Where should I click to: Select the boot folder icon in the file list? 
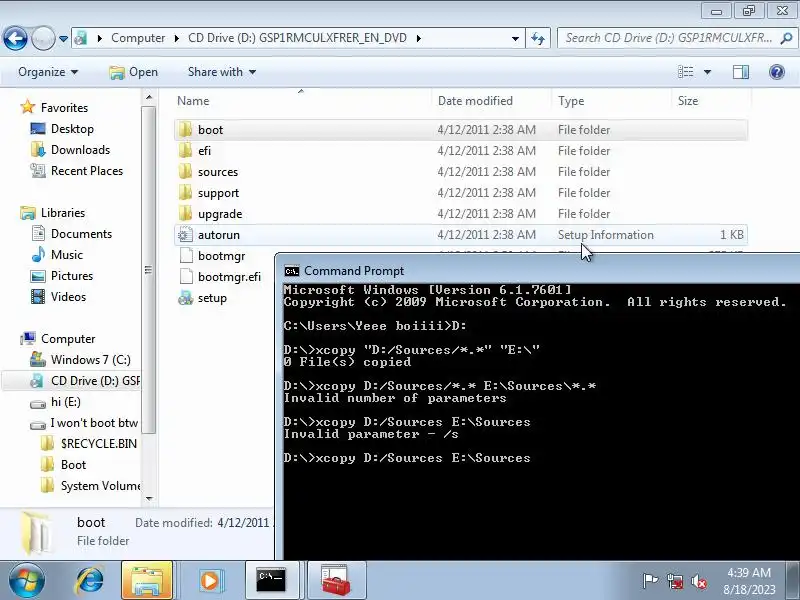point(185,130)
